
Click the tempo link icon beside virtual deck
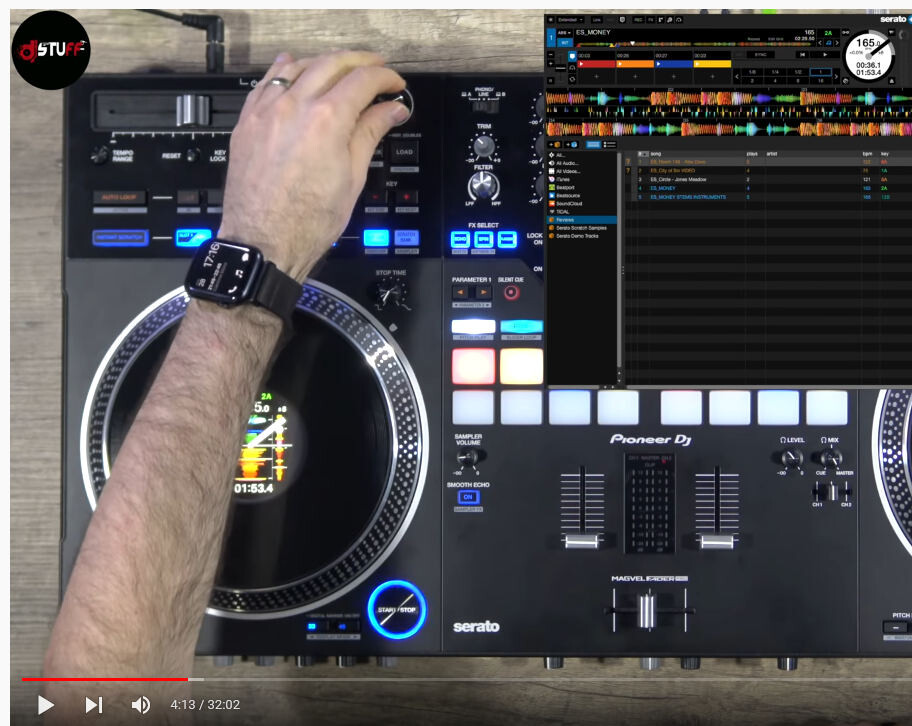(x=845, y=33)
